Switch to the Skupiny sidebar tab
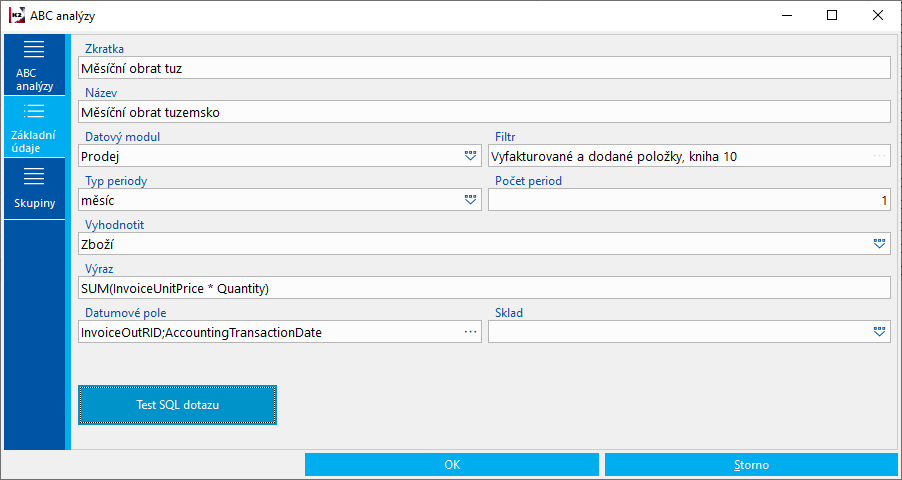This screenshot has height=480, width=902. click(x=34, y=188)
